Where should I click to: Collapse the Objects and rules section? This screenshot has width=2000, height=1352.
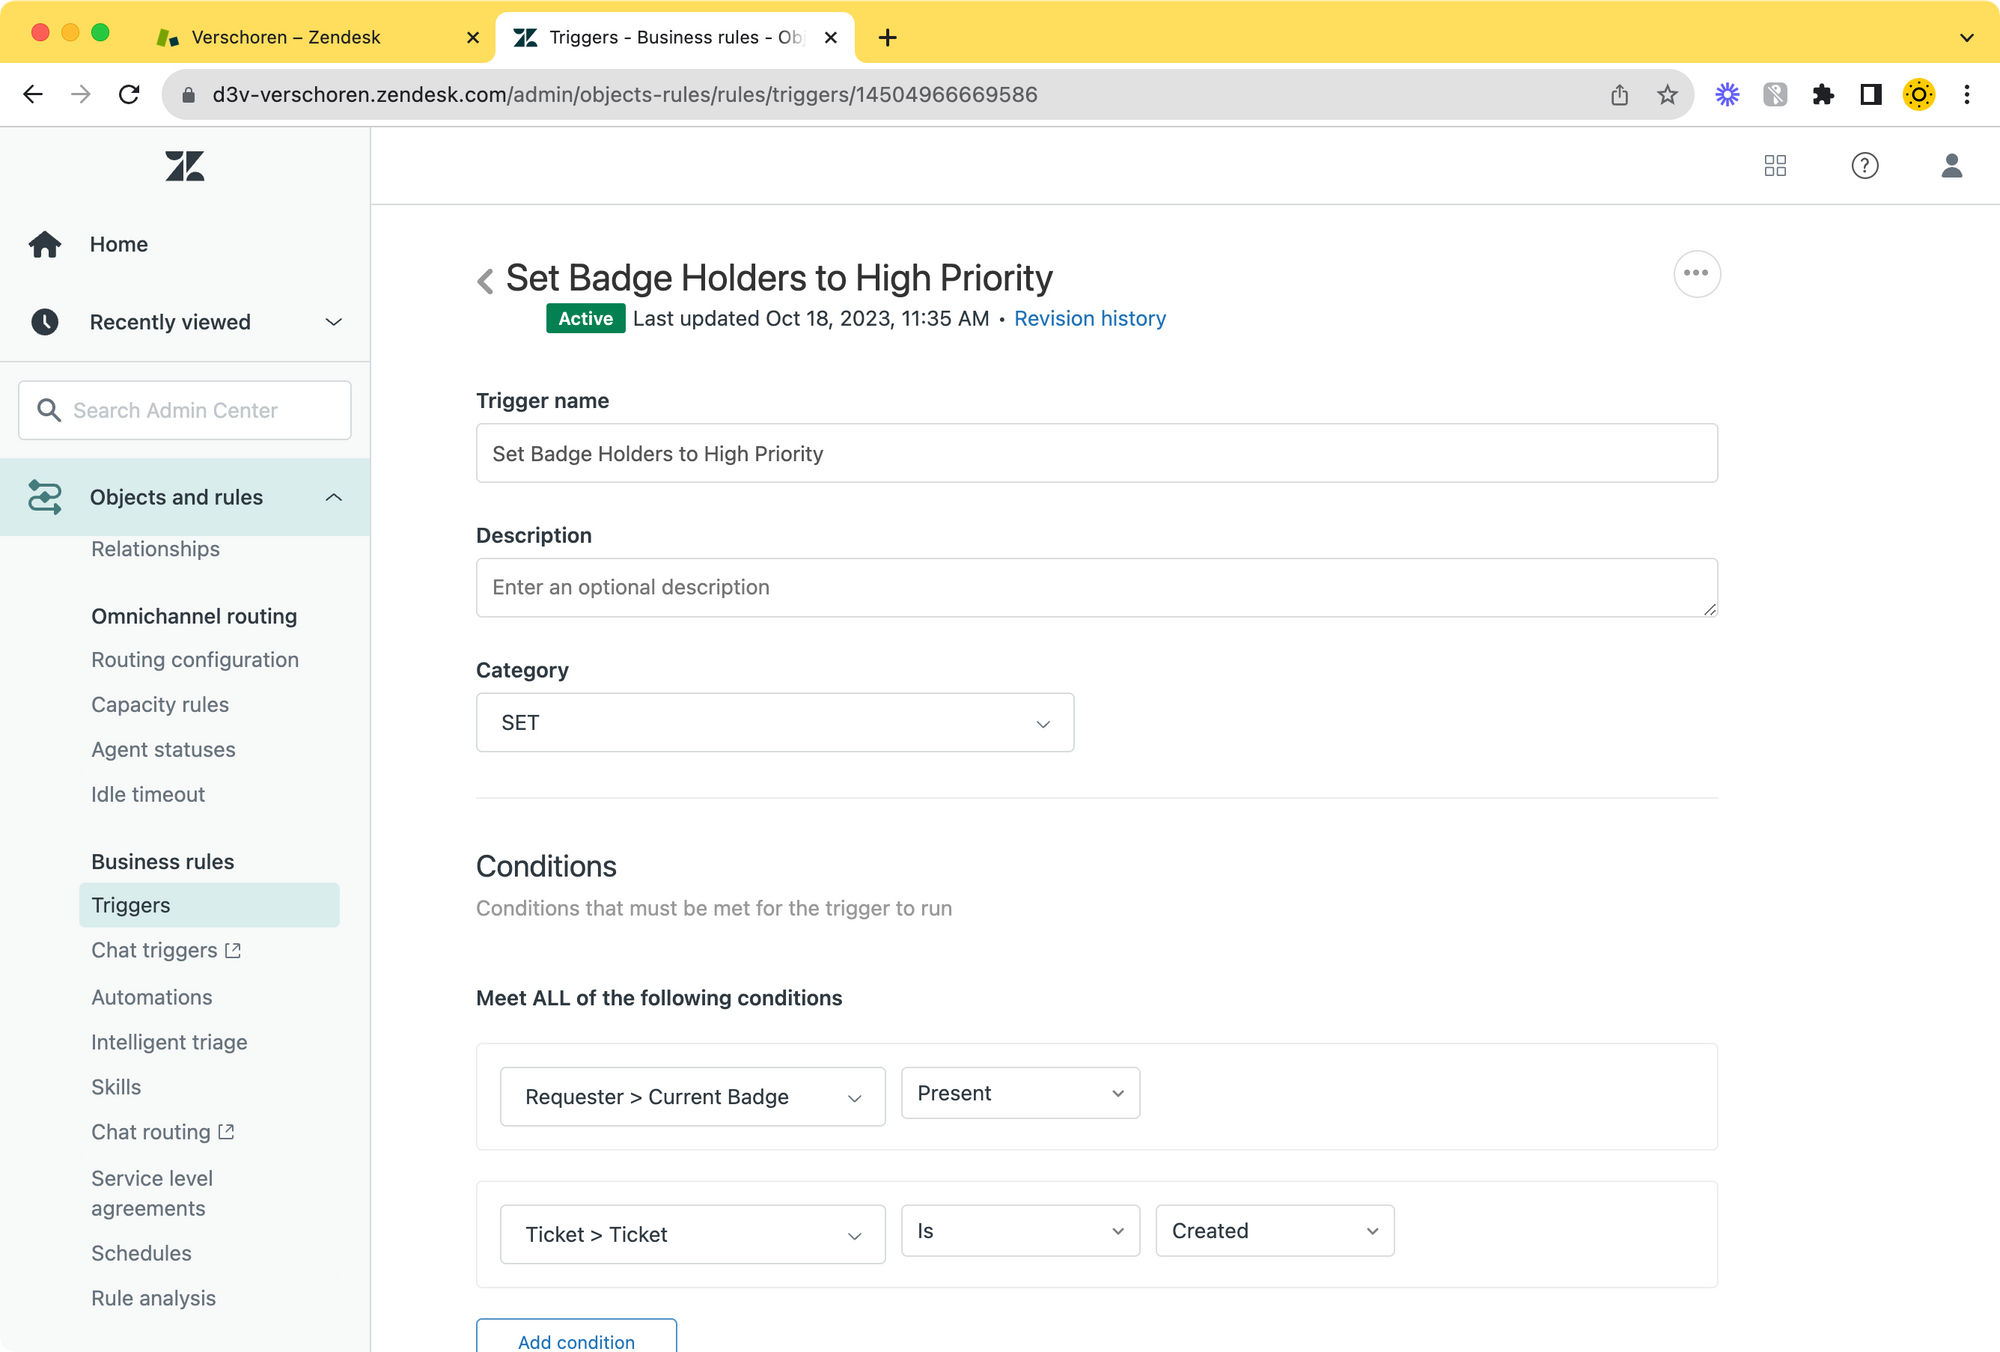[333, 497]
